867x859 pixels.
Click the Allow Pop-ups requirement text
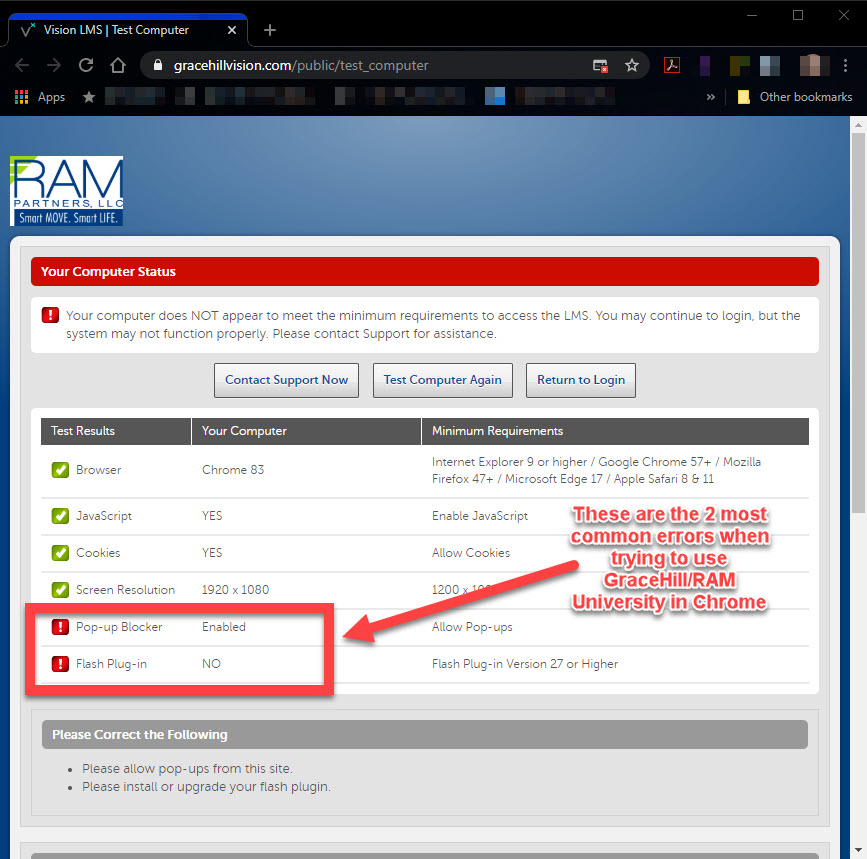pyautogui.click(x=472, y=627)
